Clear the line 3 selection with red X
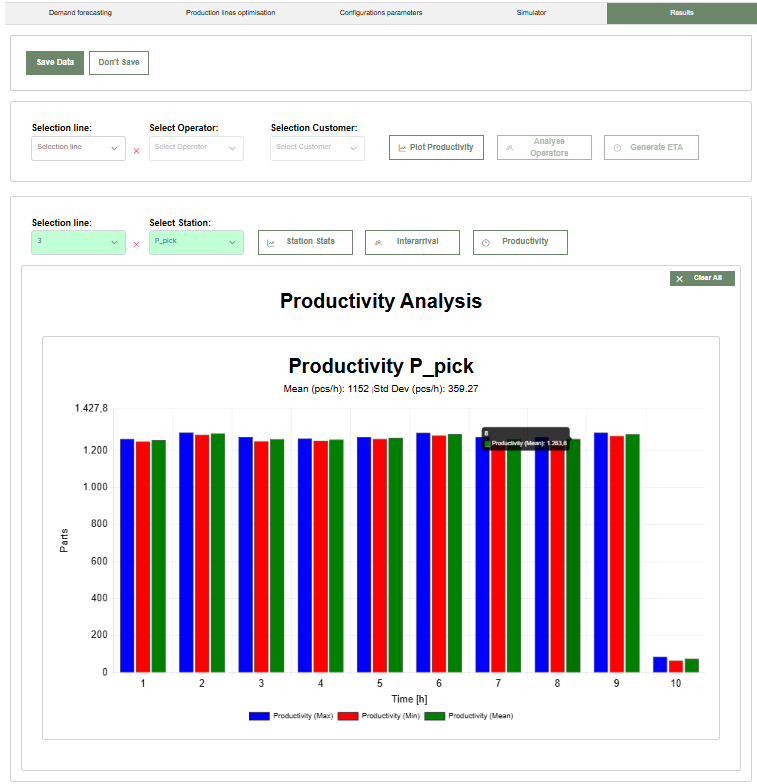This screenshot has width=757, height=784. 136,244
